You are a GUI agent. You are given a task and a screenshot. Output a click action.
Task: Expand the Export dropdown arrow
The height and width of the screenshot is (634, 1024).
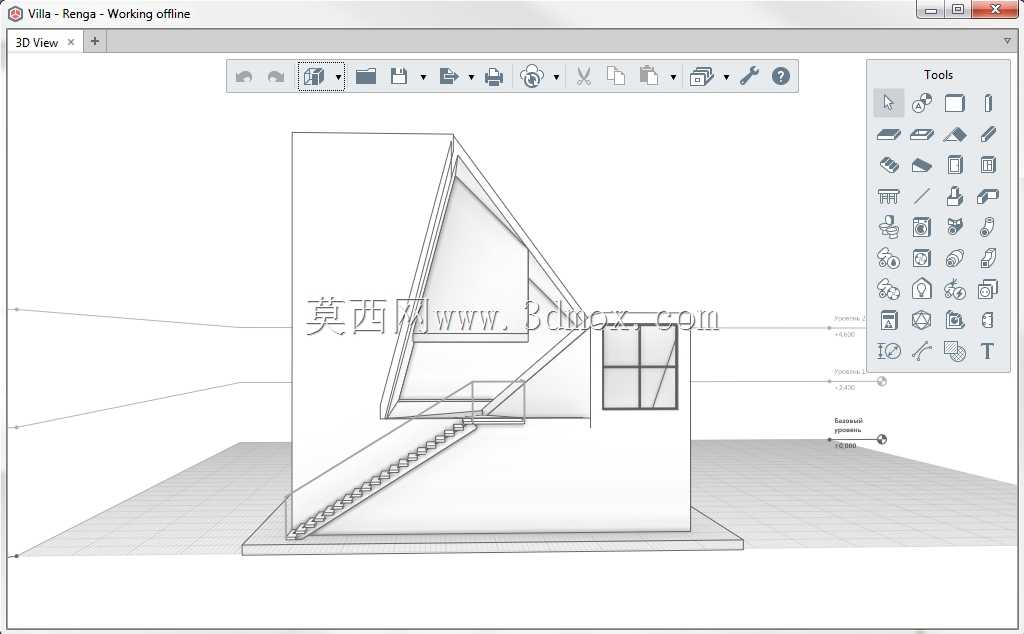point(471,77)
